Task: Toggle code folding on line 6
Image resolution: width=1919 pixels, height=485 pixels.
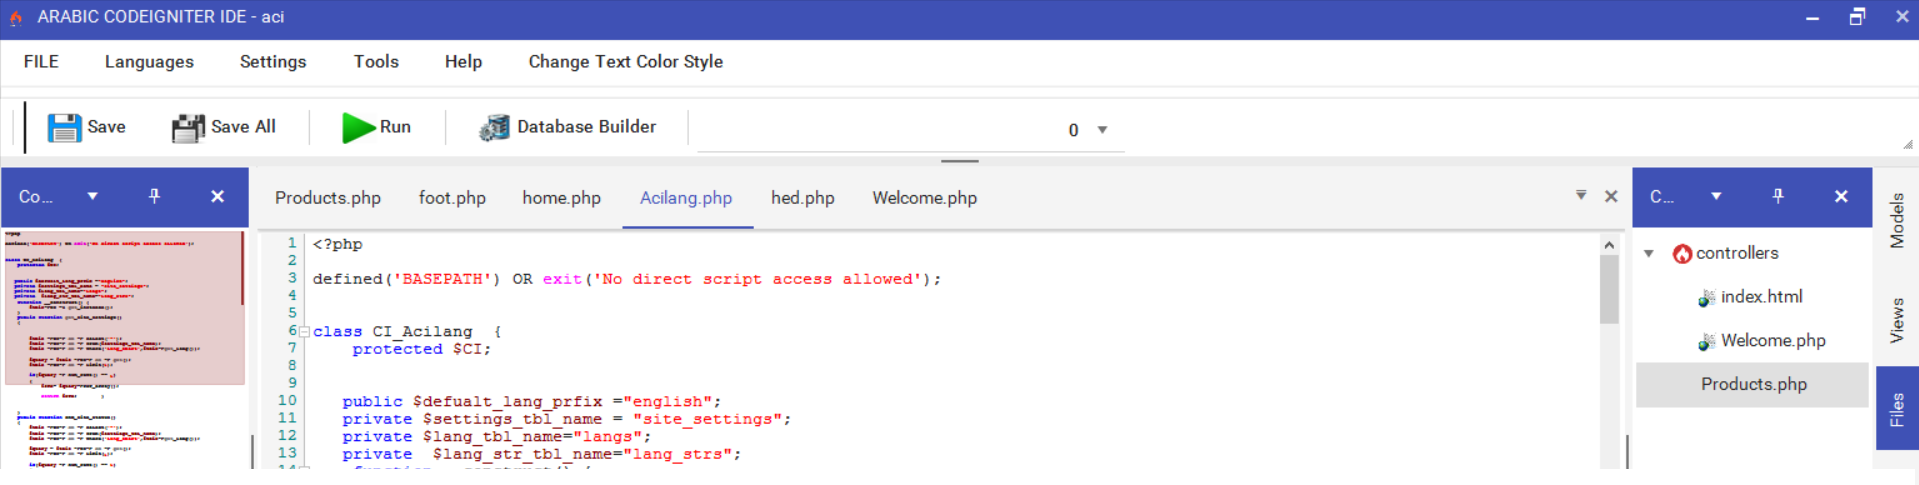Action: pyautogui.click(x=304, y=332)
